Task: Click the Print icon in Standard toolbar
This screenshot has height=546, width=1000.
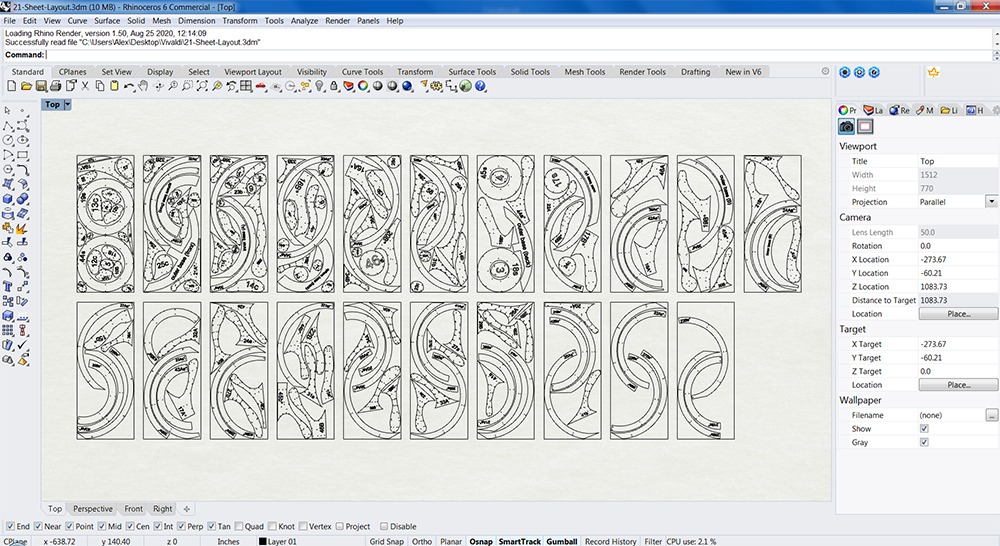Action: [x=55, y=87]
